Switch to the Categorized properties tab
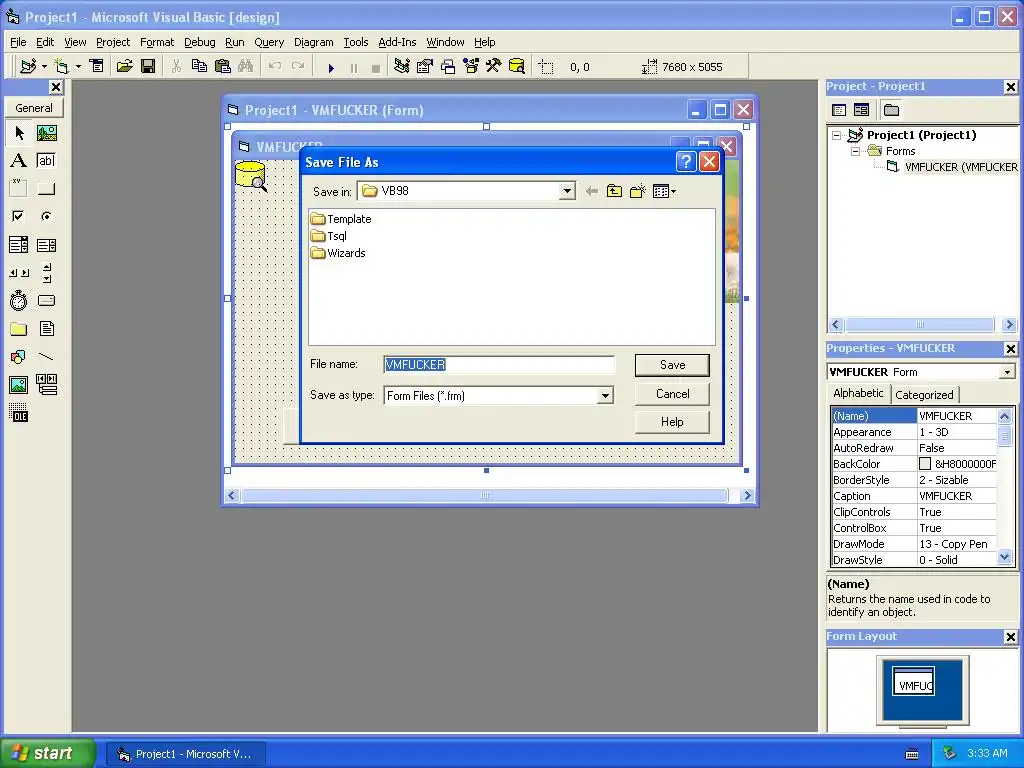Screen dimensions: 1024x768 924,394
